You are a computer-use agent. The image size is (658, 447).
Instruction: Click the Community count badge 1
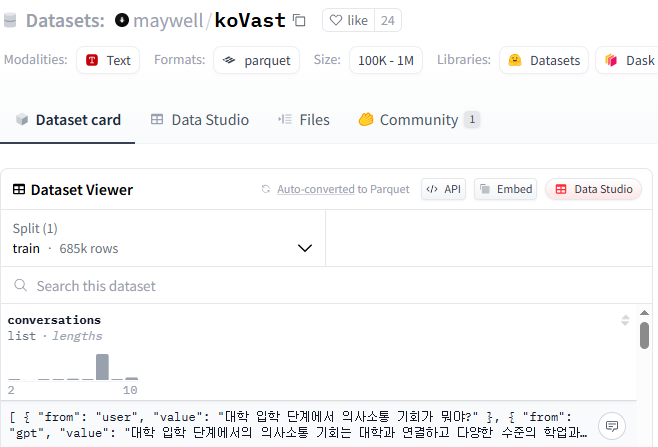tap(472, 120)
